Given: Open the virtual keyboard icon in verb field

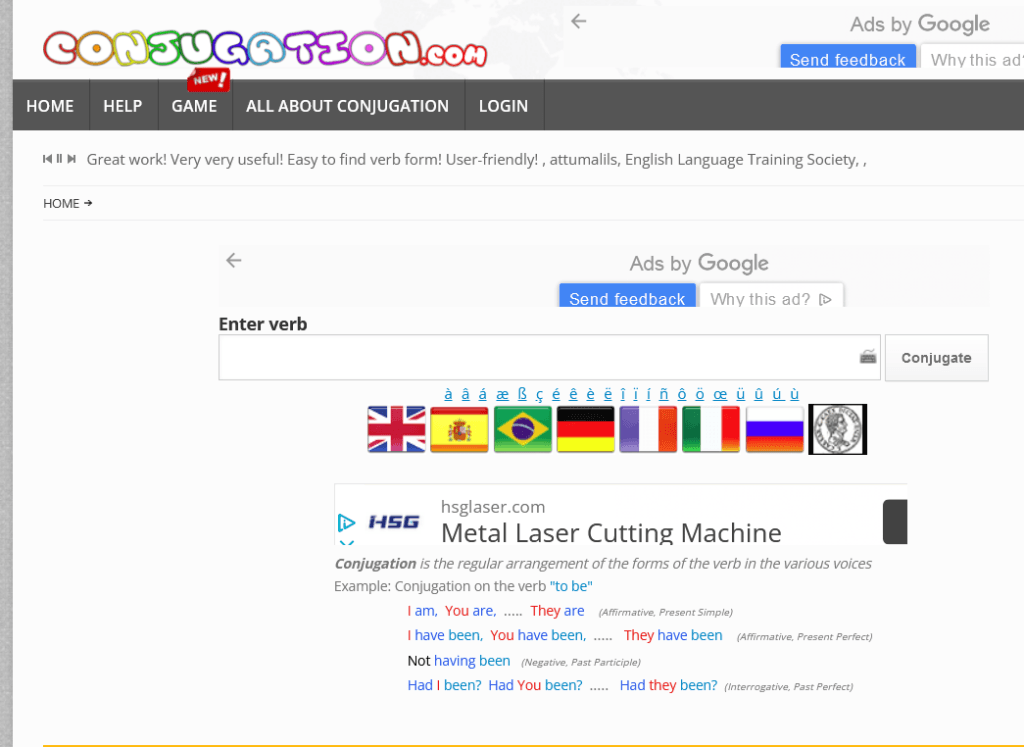Looking at the screenshot, I should 868,357.
